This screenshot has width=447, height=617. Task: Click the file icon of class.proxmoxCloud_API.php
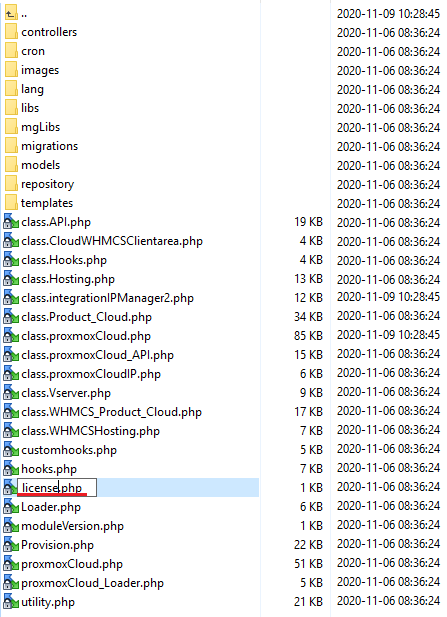point(11,355)
